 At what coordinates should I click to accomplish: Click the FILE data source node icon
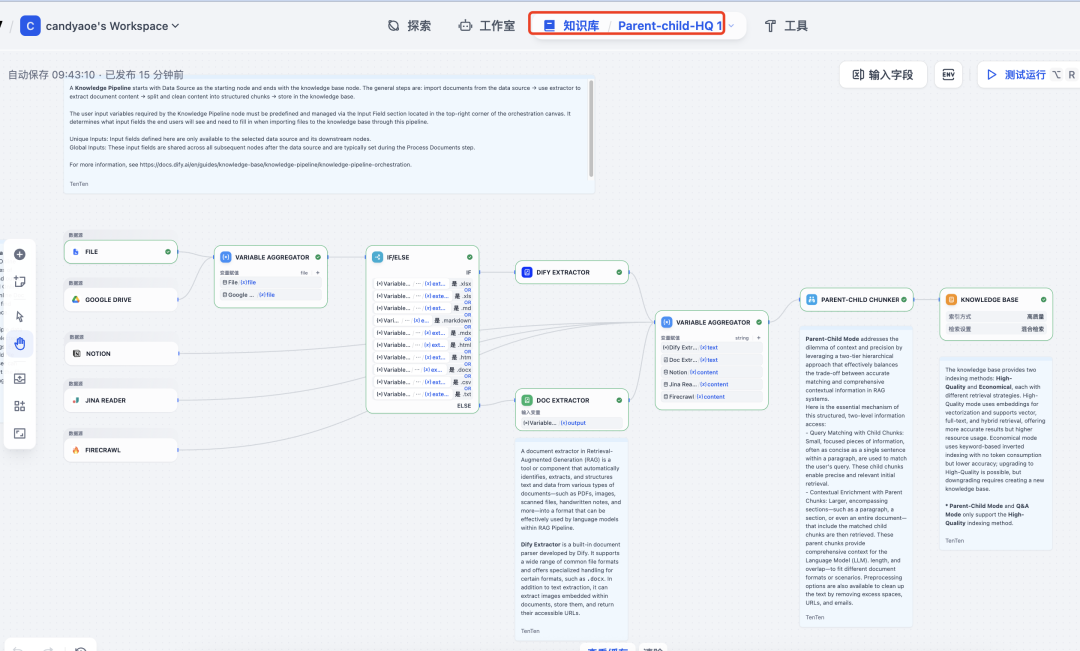pos(76,252)
